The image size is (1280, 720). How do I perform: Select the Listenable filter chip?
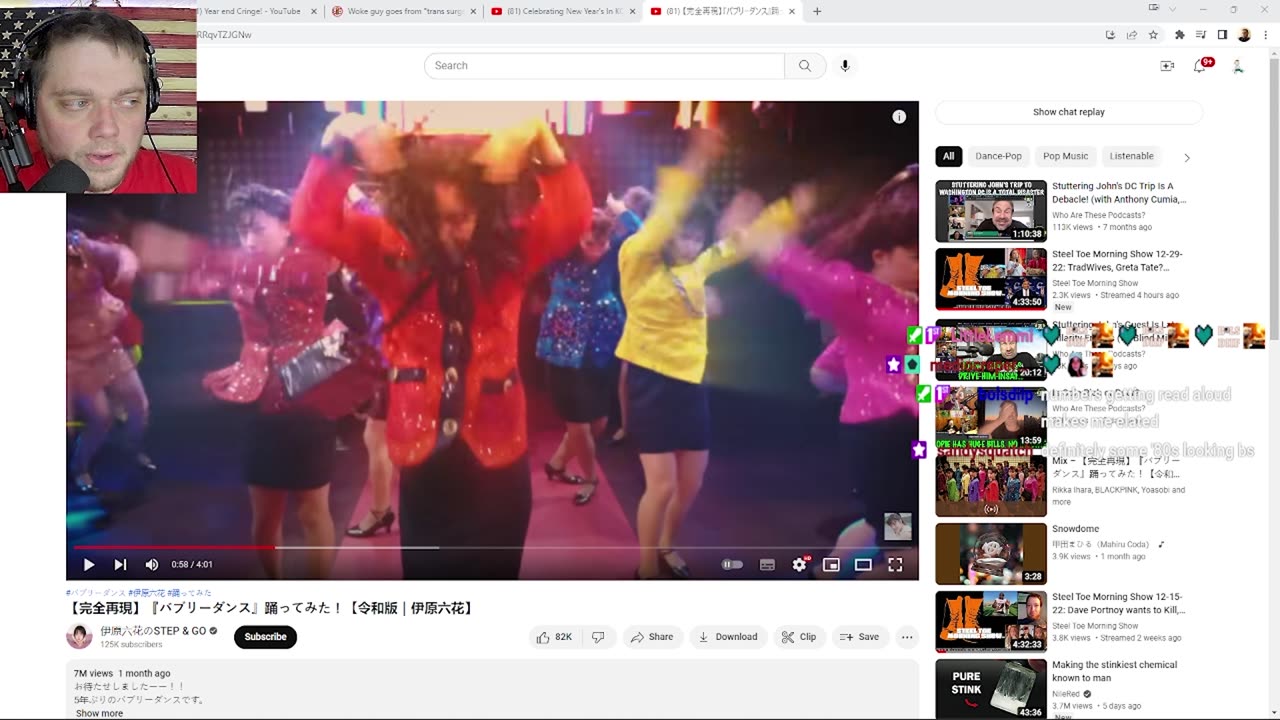tap(1131, 156)
